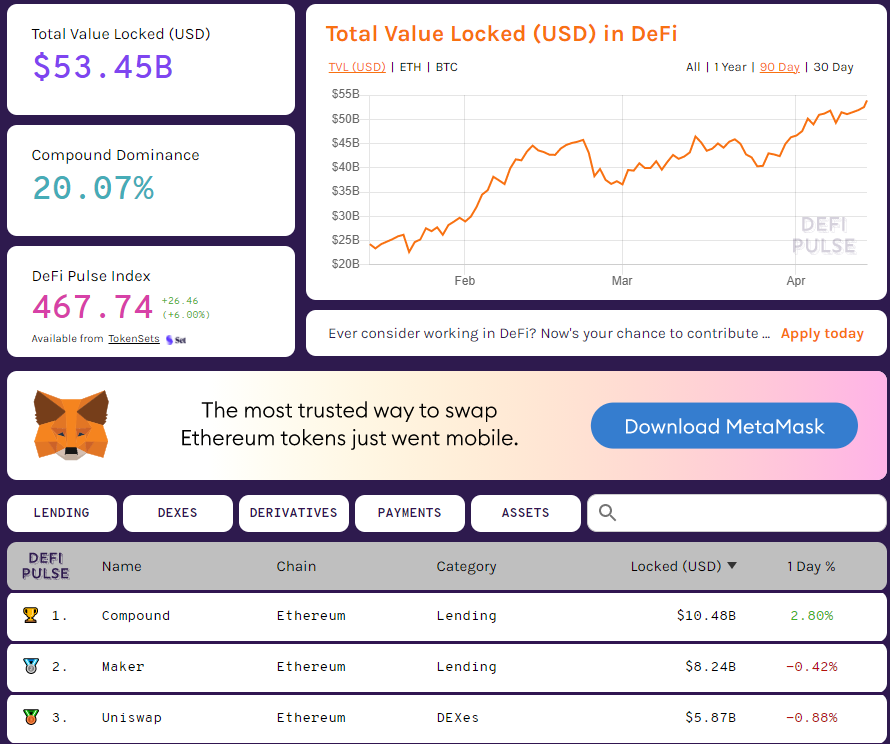Click the MetaMask fox logo

point(71,425)
